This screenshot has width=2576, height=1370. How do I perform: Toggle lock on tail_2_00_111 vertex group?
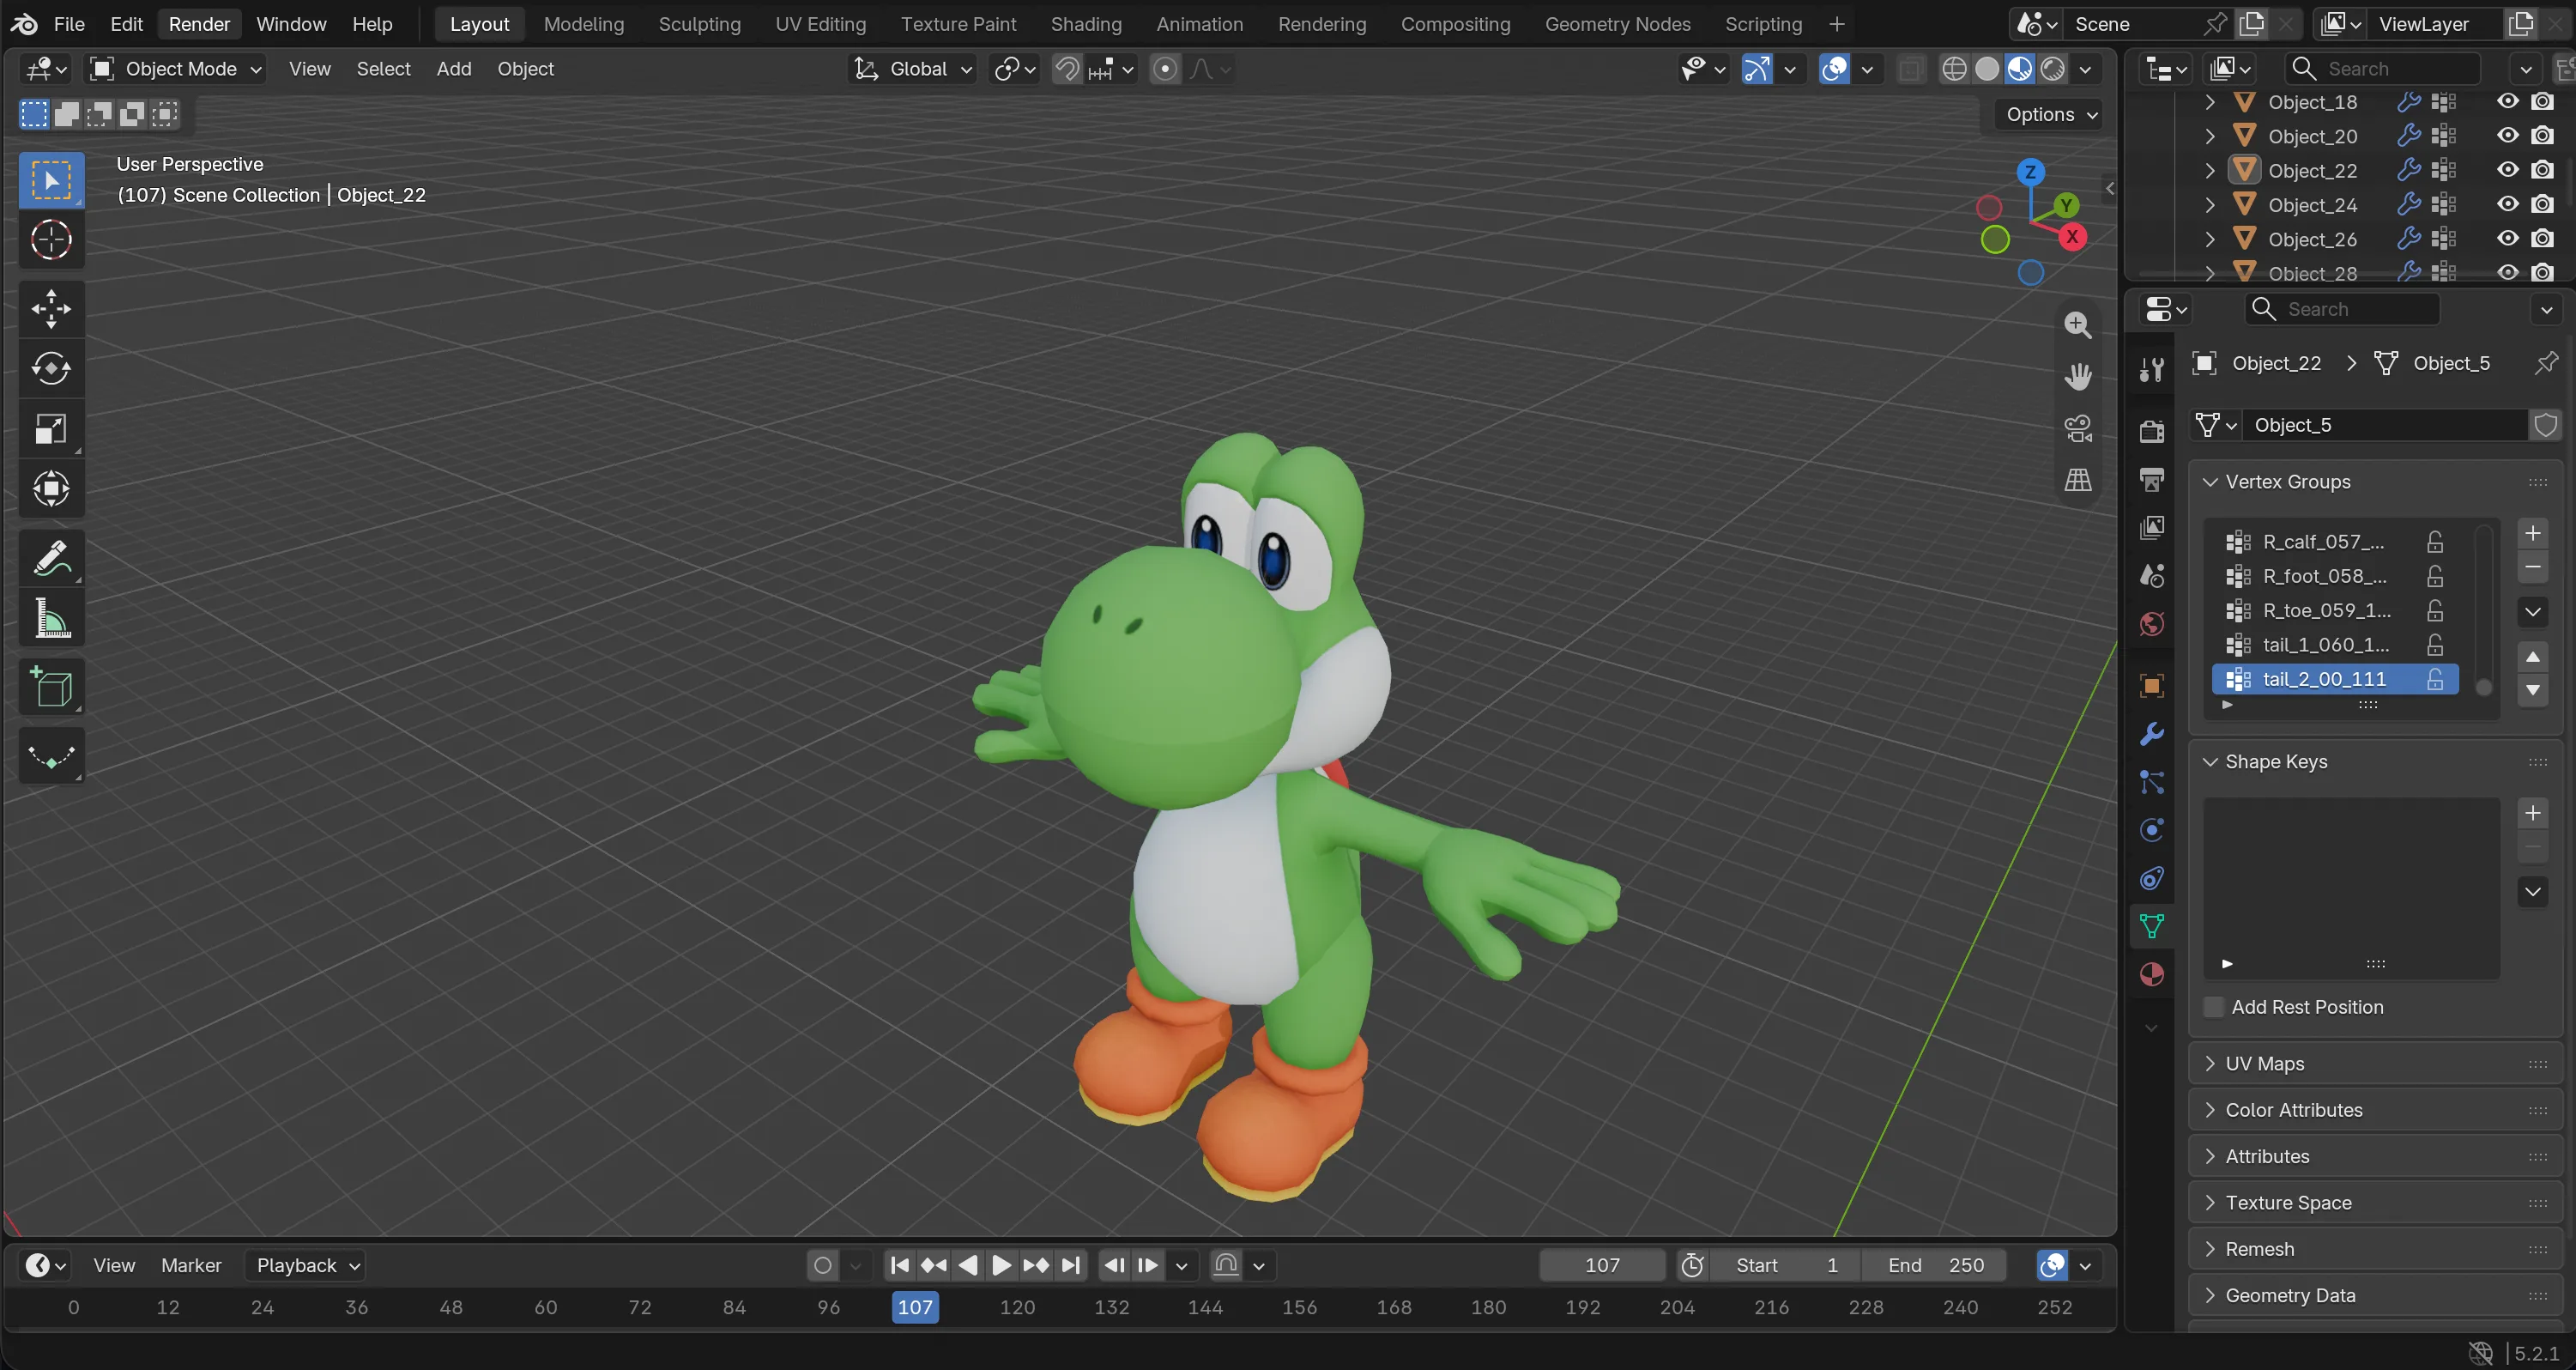[x=2435, y=679]
